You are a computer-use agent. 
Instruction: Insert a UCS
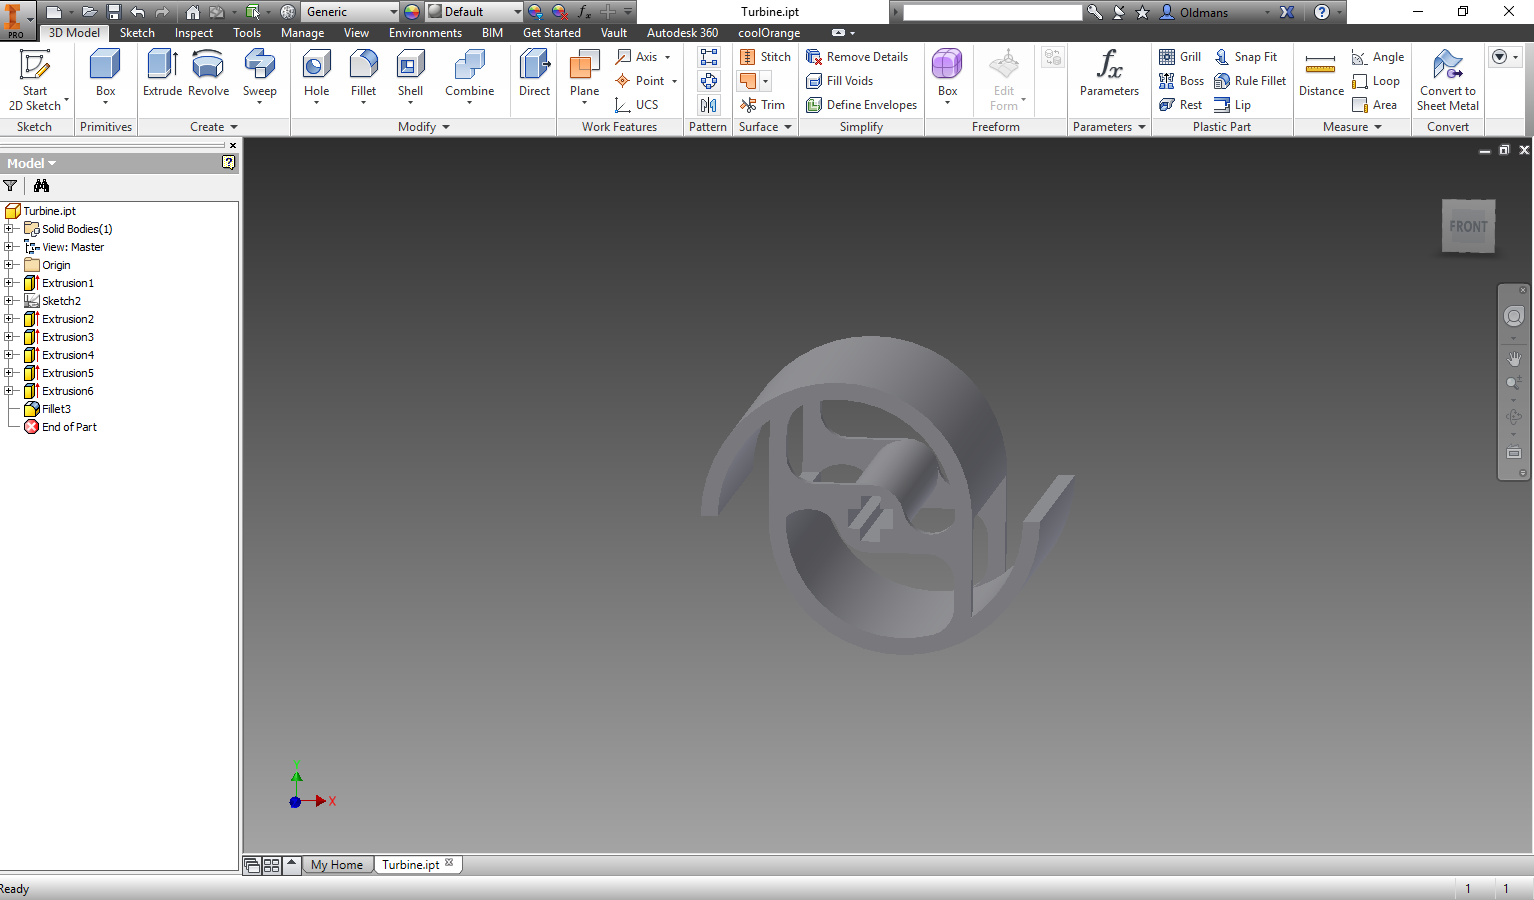tap(637, 105)
